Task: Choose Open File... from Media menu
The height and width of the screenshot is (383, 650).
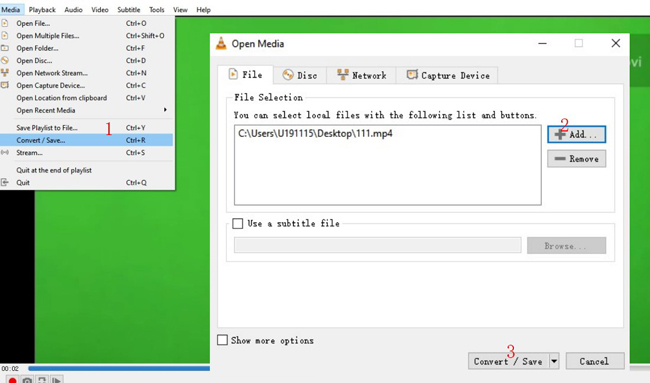Action: (x=86, y=23)
